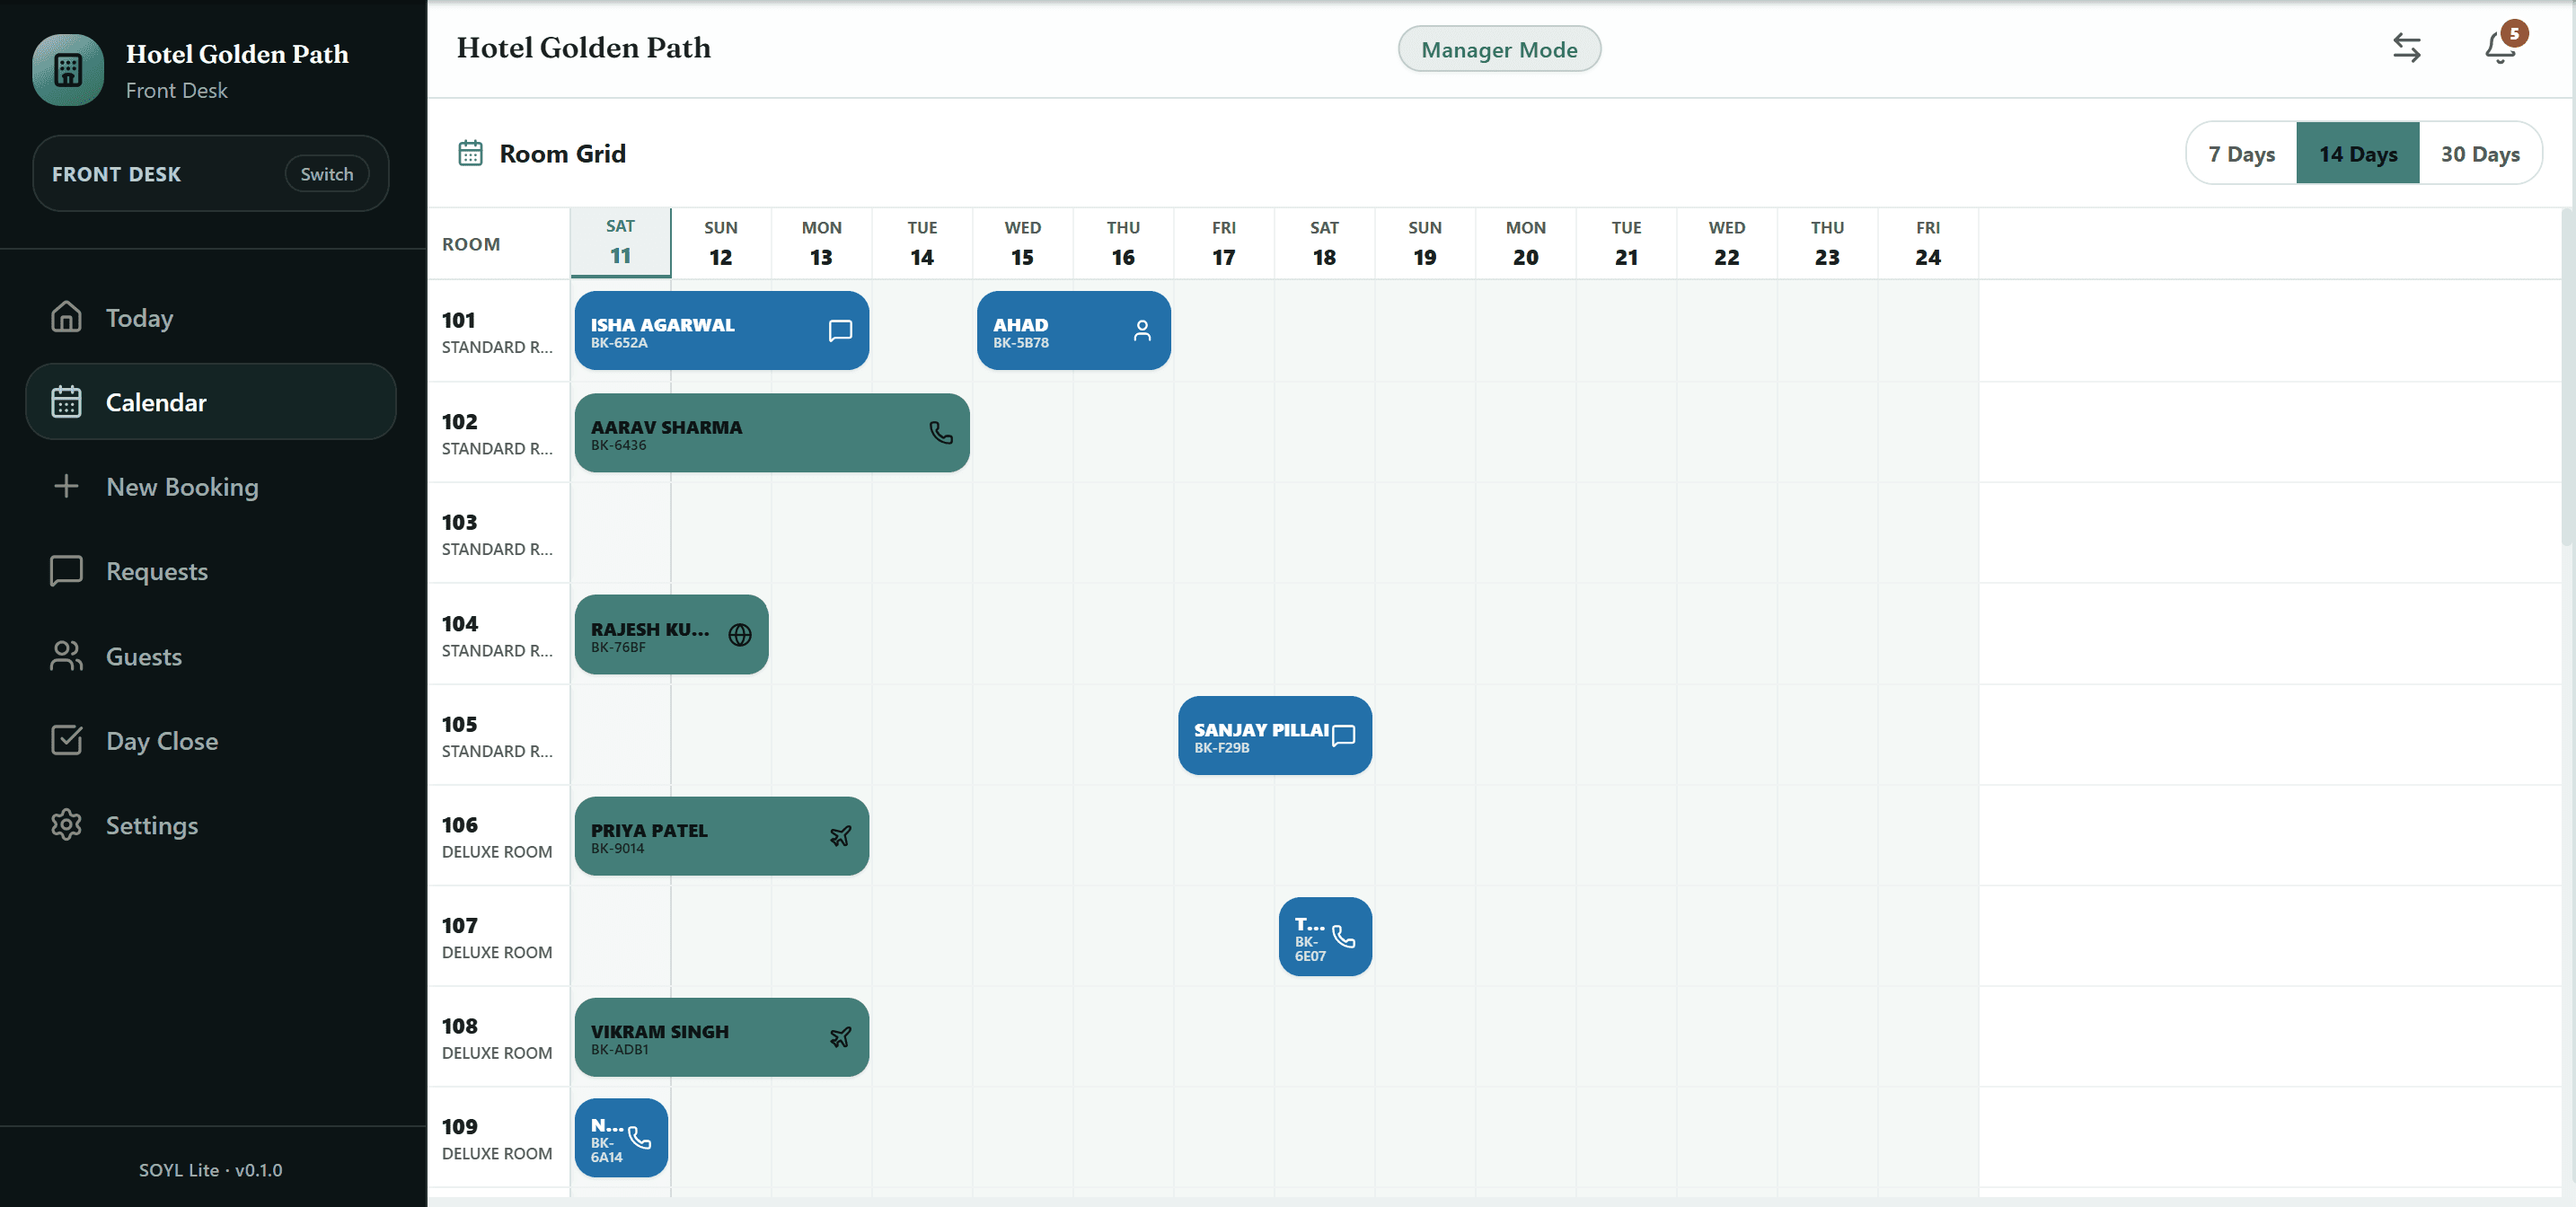
Task: Click the phone icon on Aarav Sharma booking
Action: 941,432
